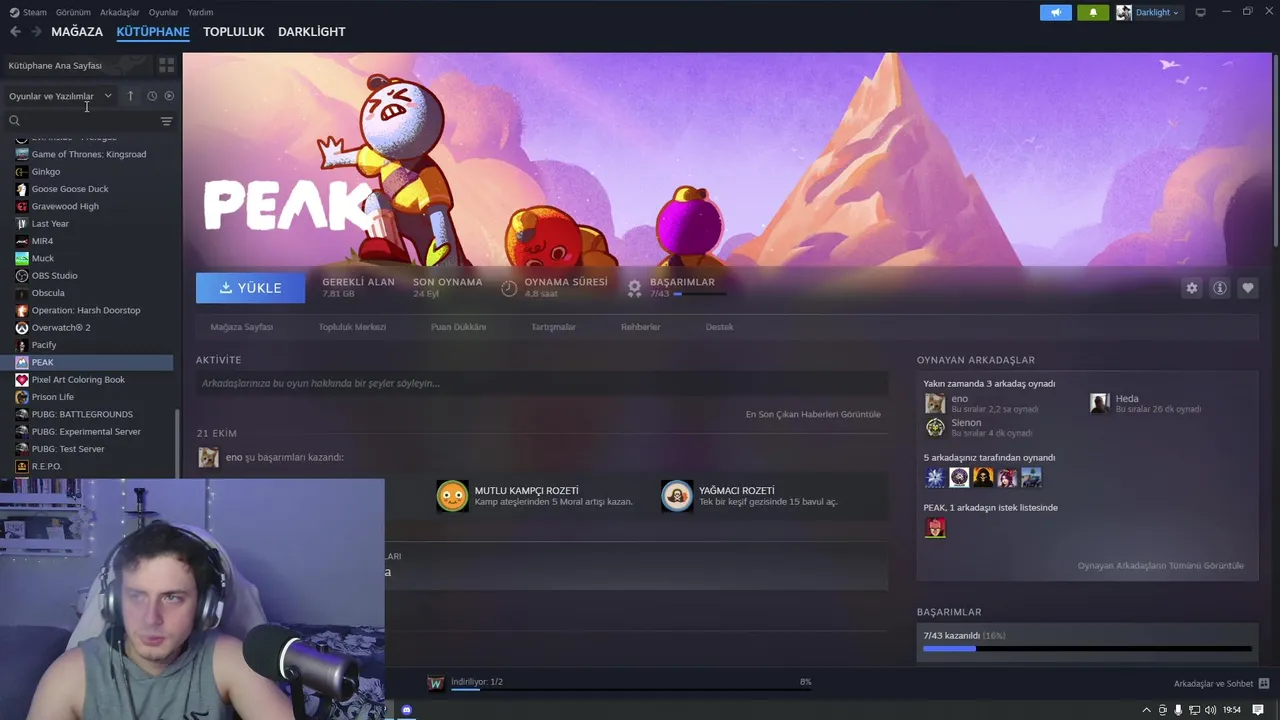Open friend eno's avatar
Image resolution: width=1280 pixels, height=720 pixels.
(935, 403)
